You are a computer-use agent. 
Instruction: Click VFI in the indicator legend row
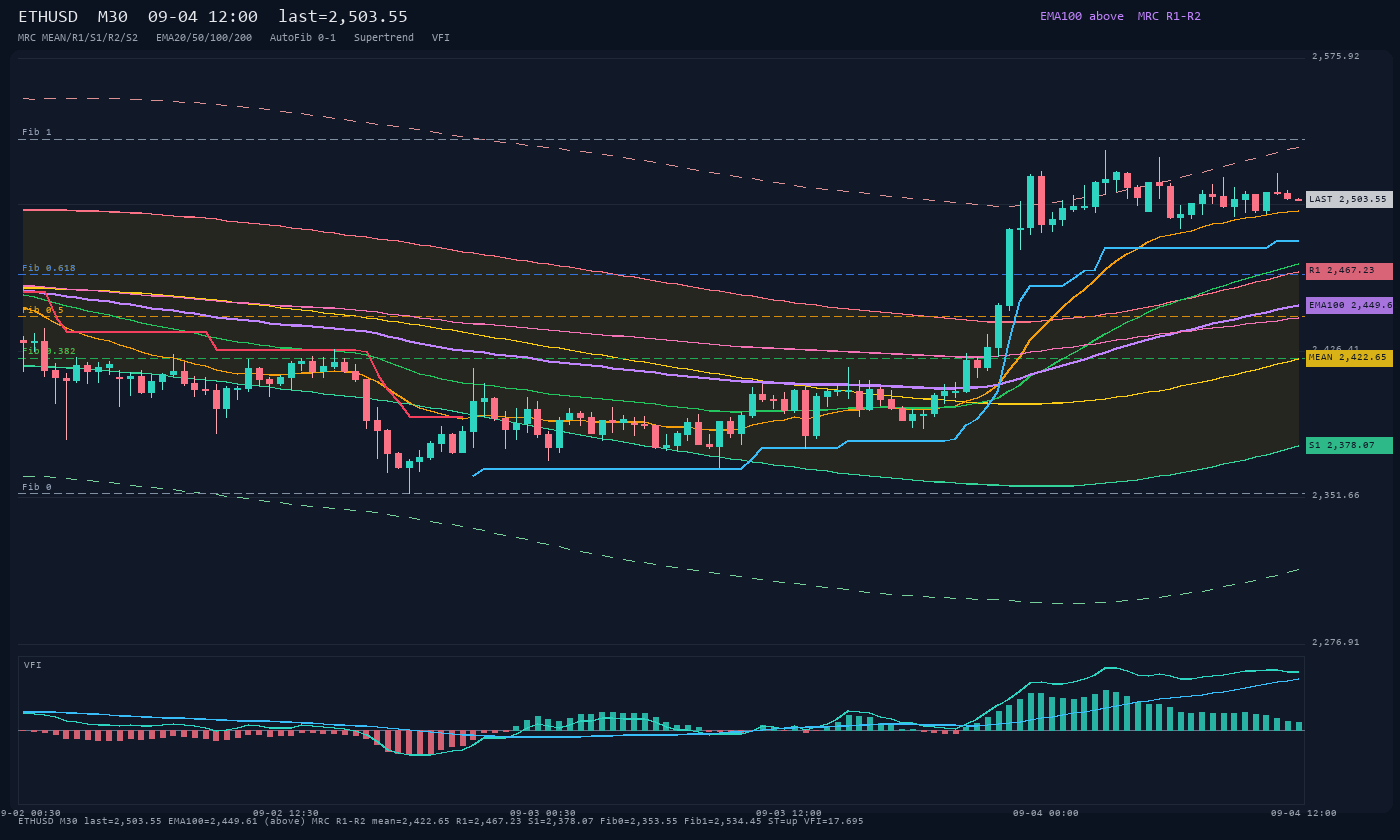(441, 38)
